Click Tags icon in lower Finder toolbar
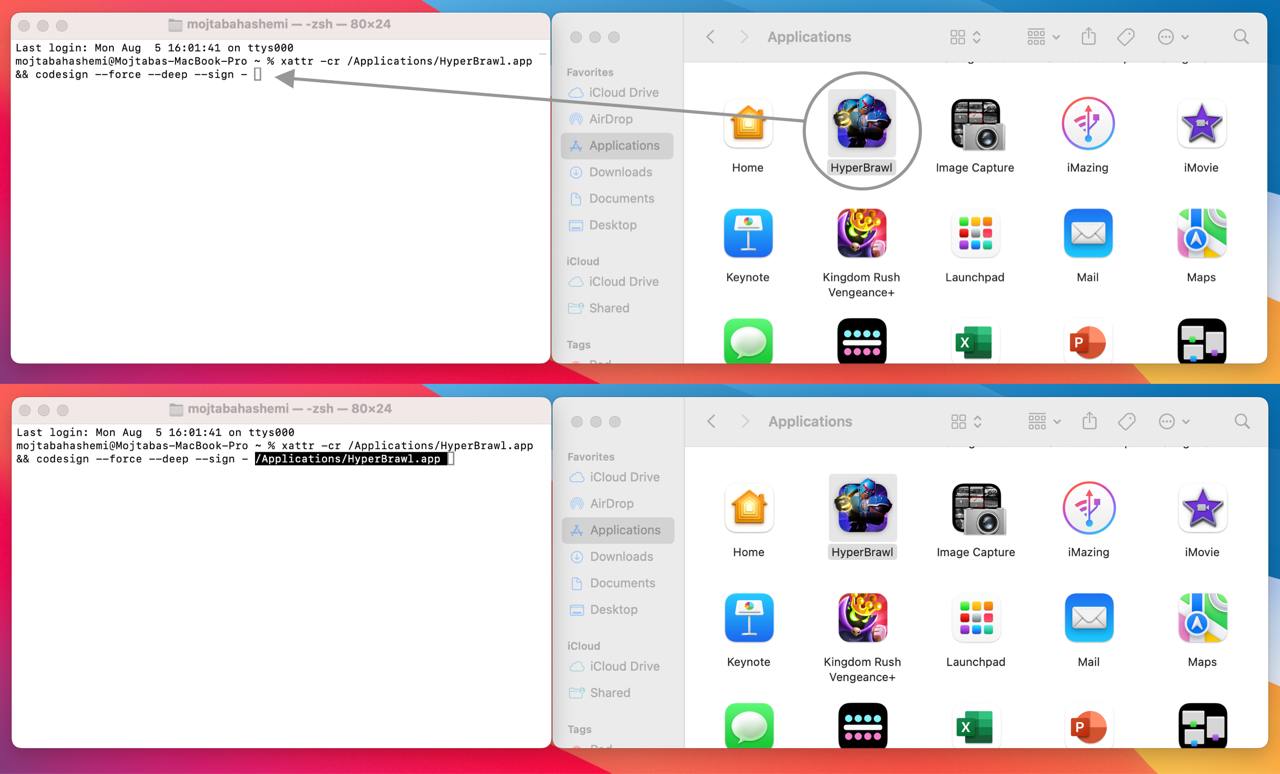 coord(1126,421)
